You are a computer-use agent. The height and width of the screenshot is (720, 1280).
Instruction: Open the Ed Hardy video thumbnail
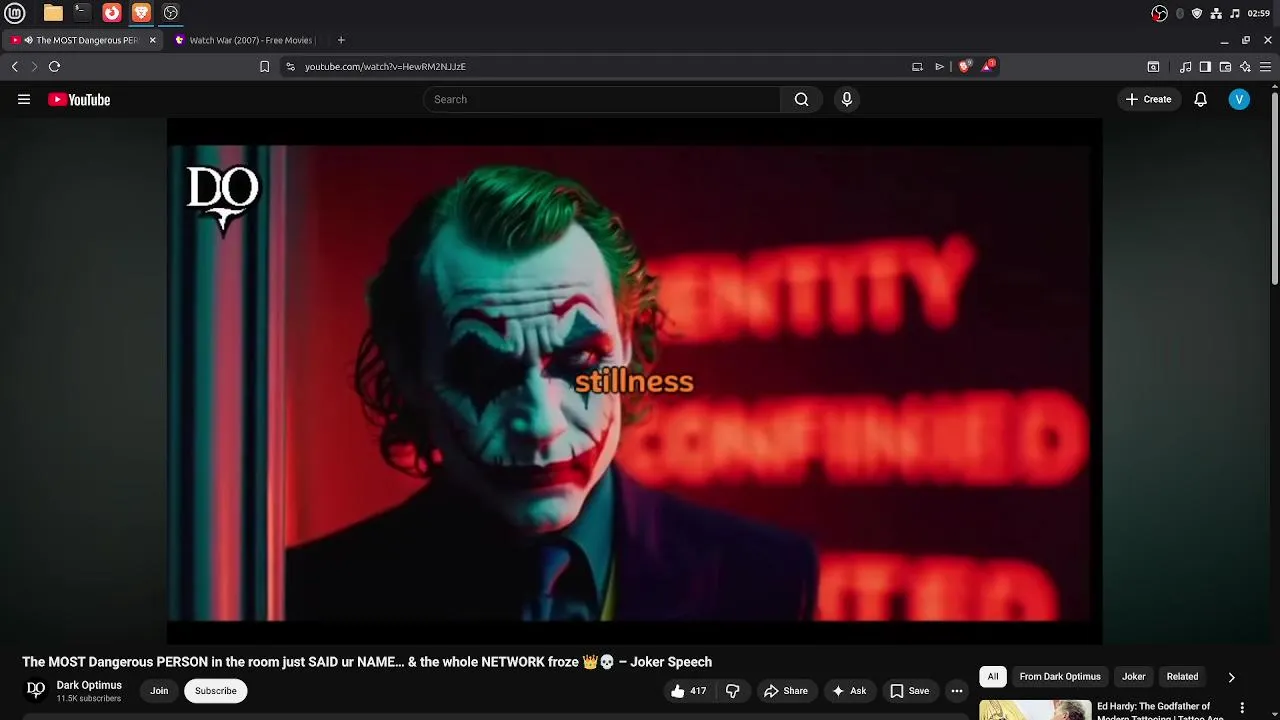coord(1035,710)
